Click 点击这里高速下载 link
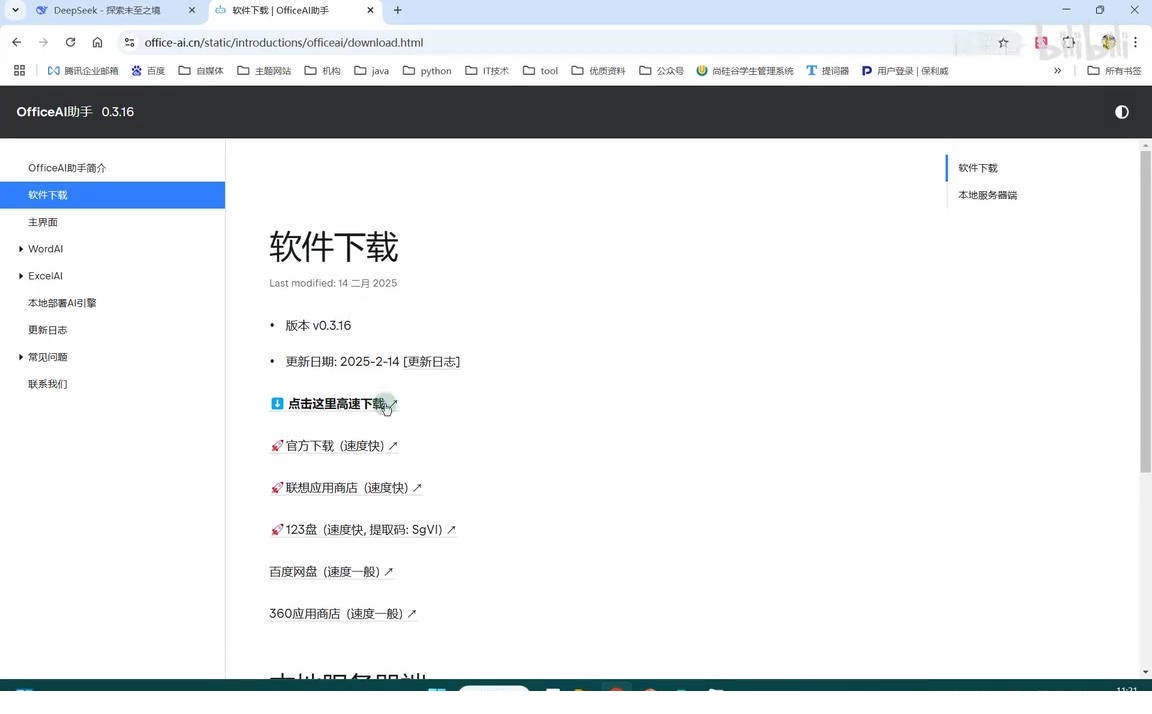Image resolution: width=1152 pixels, height=714 pixels. tap(336, 404)
